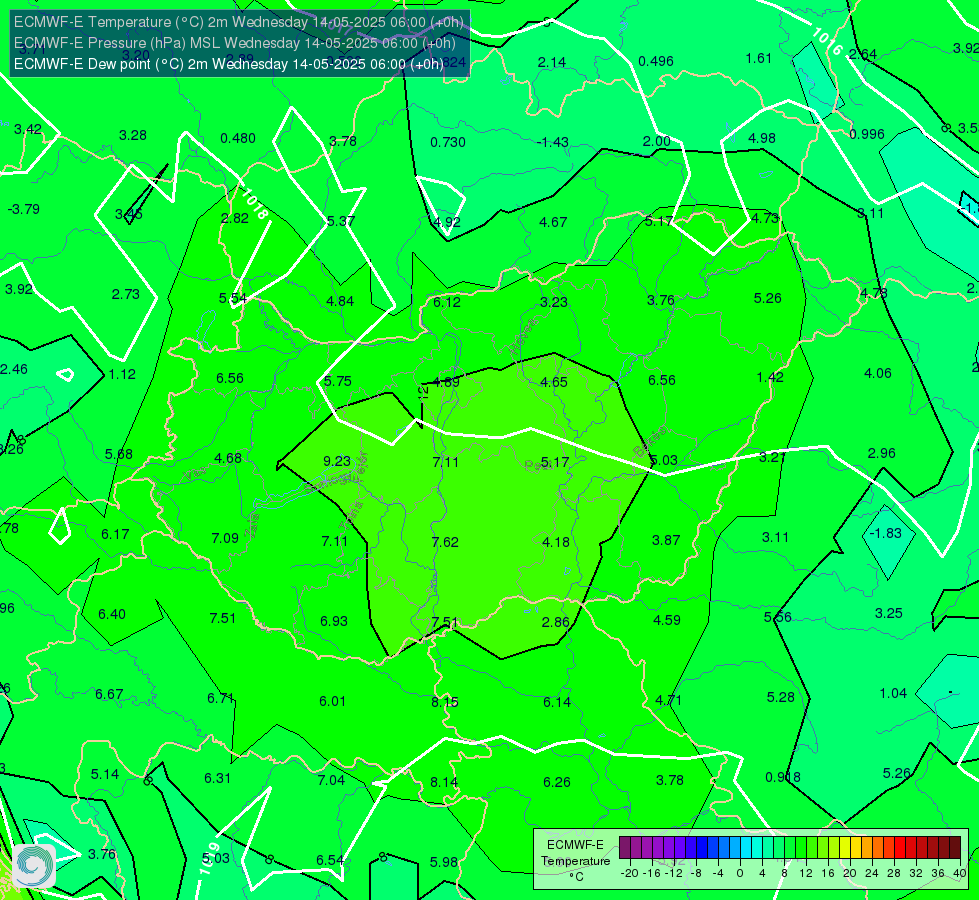Click the 1.12 dew point value
Screen dimensions: 979x900
click(122, 374)
